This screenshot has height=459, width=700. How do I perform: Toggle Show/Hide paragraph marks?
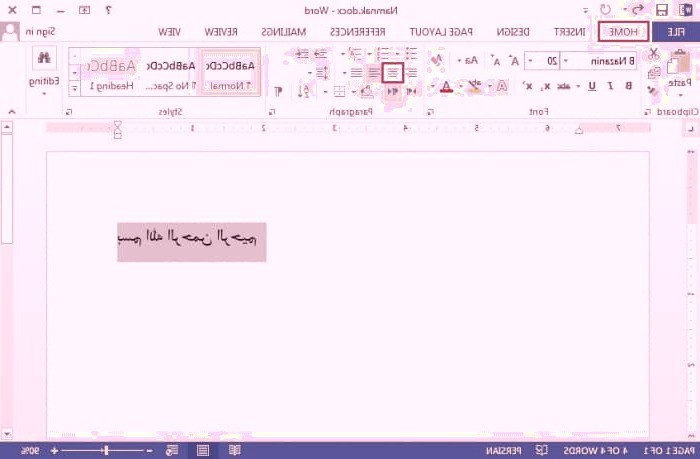(277, 91)
